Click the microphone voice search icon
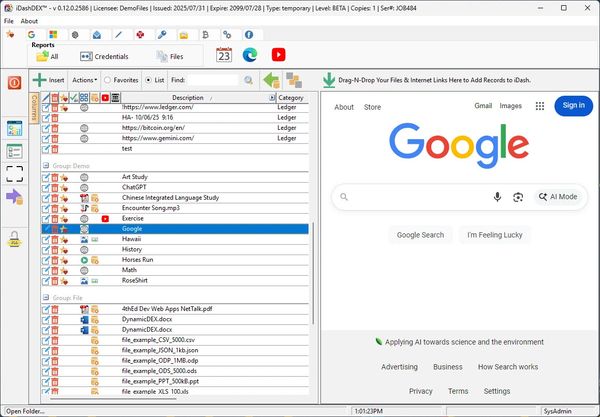600x417 pixels. click(497, 197)
